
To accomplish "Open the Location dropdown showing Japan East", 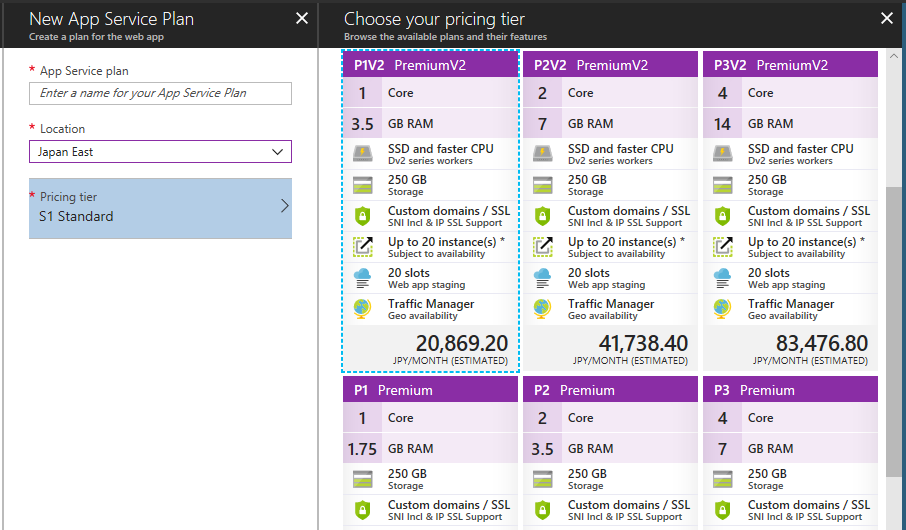I will click(160, 152).
